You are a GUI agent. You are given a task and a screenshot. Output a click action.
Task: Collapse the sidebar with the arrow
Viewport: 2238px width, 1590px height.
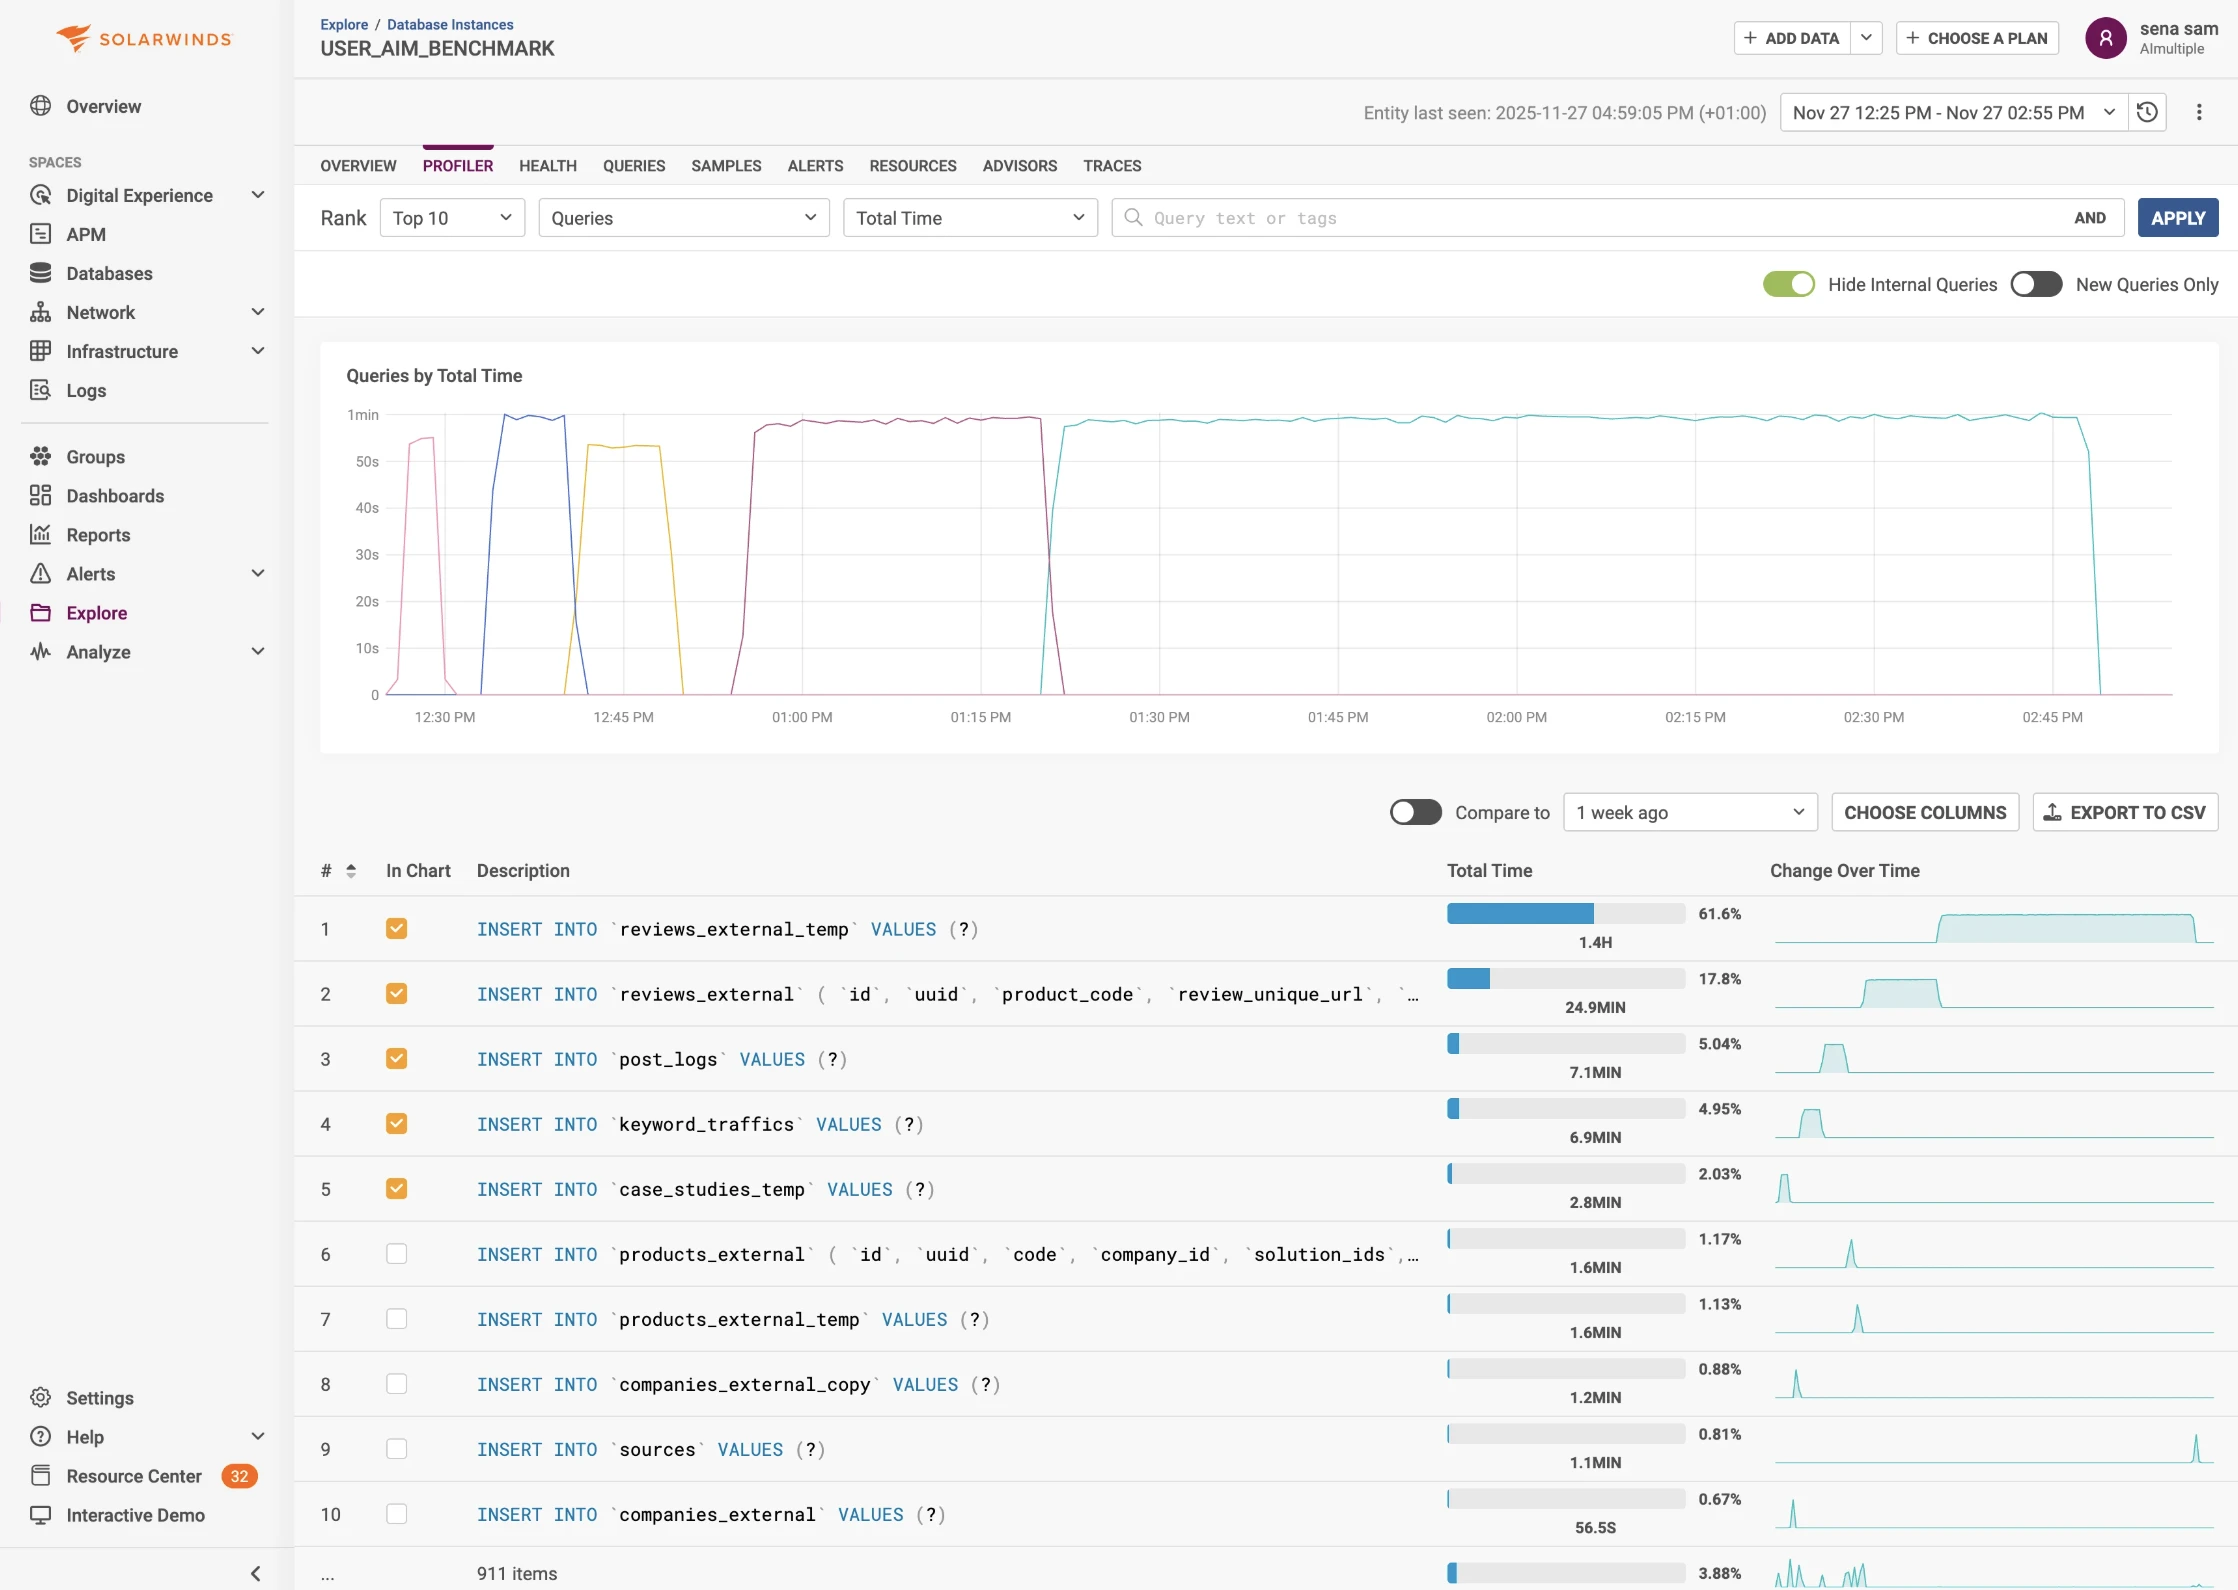[x=255, y=1573]
